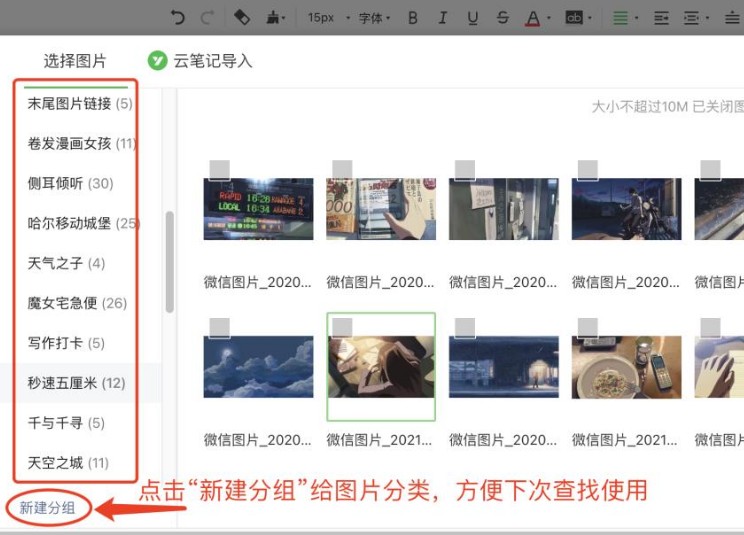Image resolution: width=744 pixels, height=535 pixels.
Task: Select the hand holding magazine thumbnail
Action: point(381,209)
